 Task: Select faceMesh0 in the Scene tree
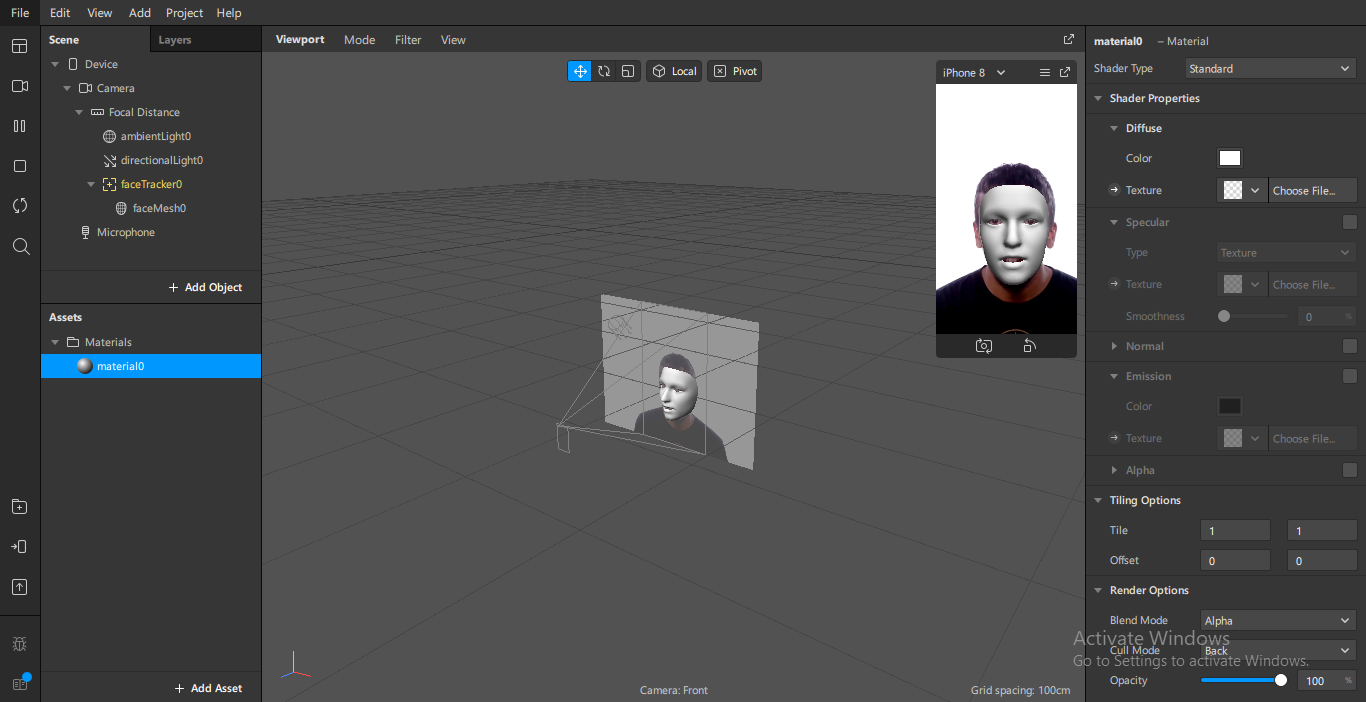[159, 208]
